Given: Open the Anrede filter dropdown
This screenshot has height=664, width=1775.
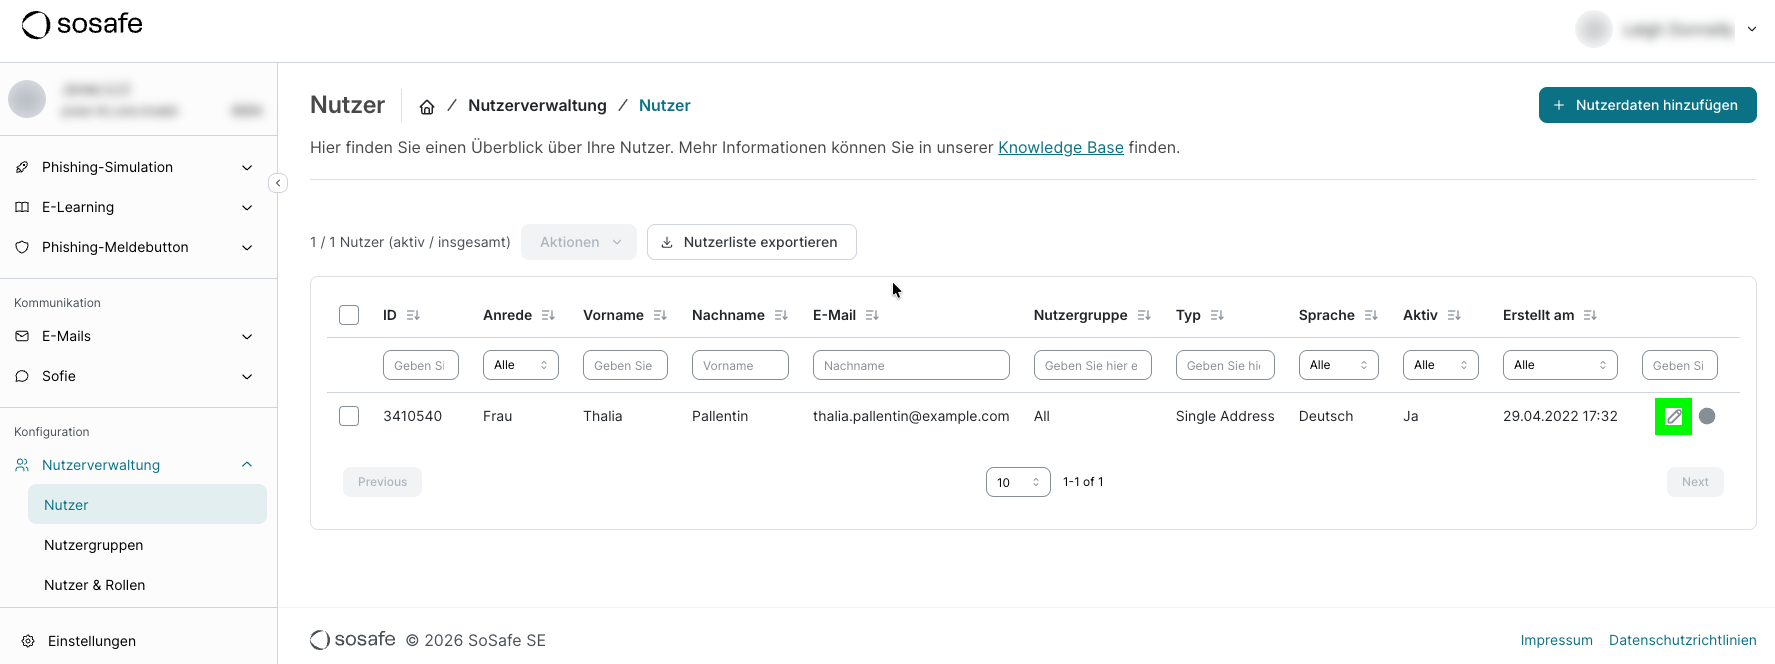Looking at the screenshot, I should 520,365.
